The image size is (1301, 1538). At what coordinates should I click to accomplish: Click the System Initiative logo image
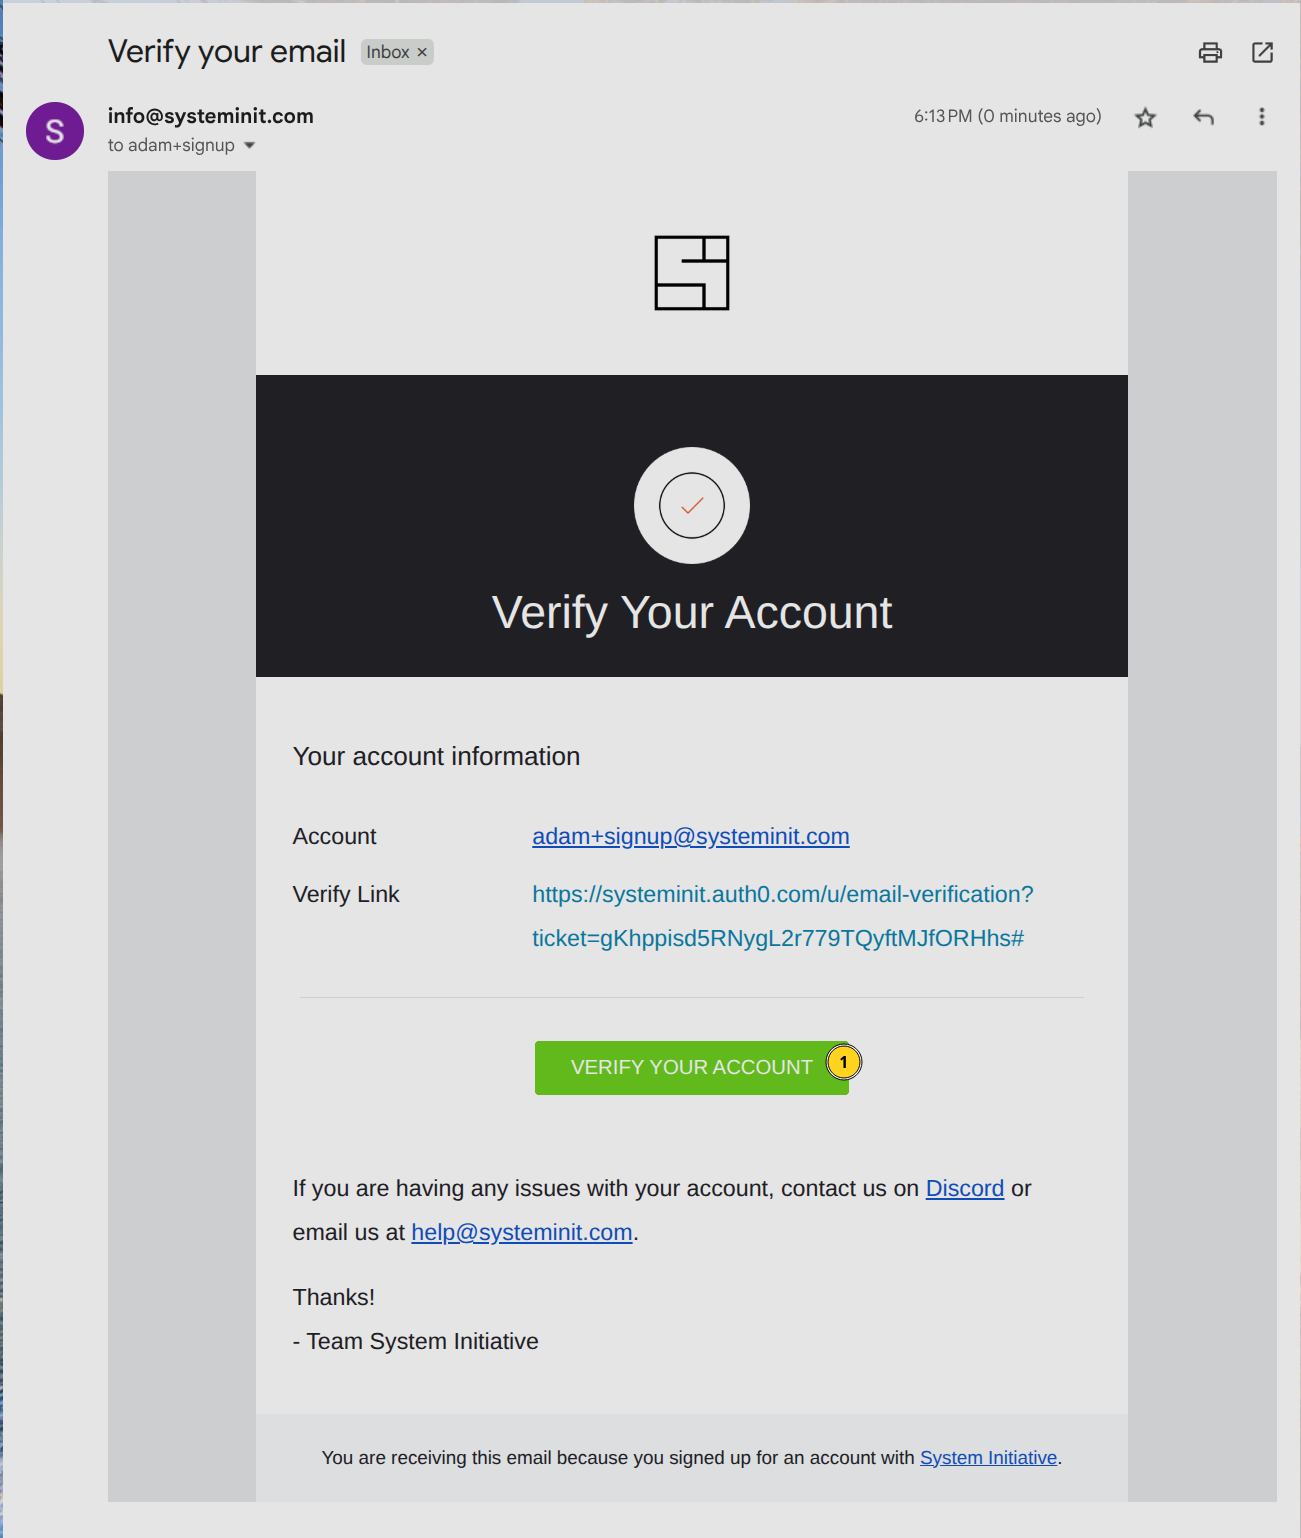pyautogui.click(x=691, y=273)
